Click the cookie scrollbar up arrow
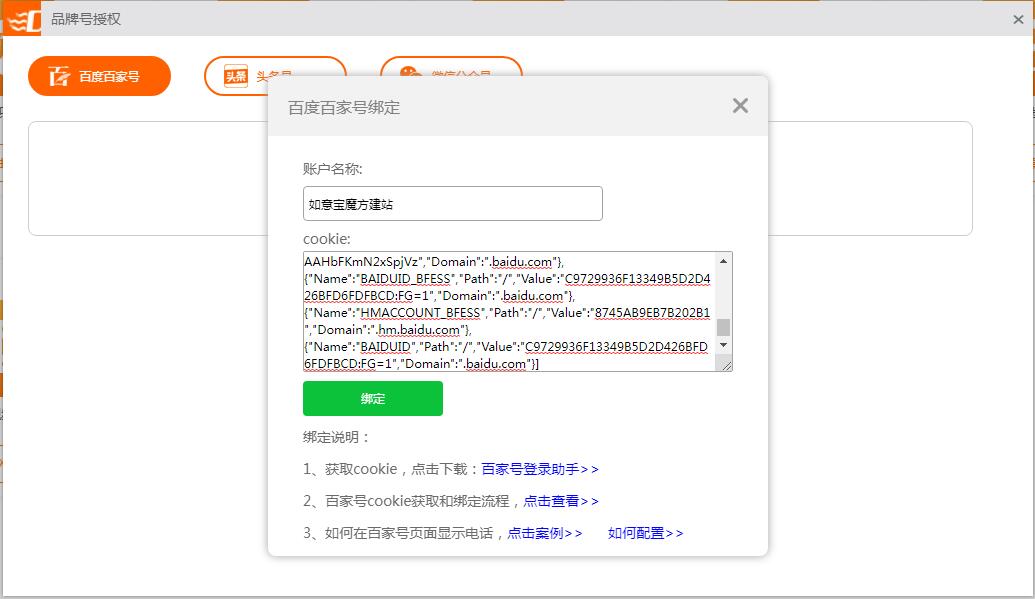Viewport: 1035px width, 599px height. (x=723, y=262)
